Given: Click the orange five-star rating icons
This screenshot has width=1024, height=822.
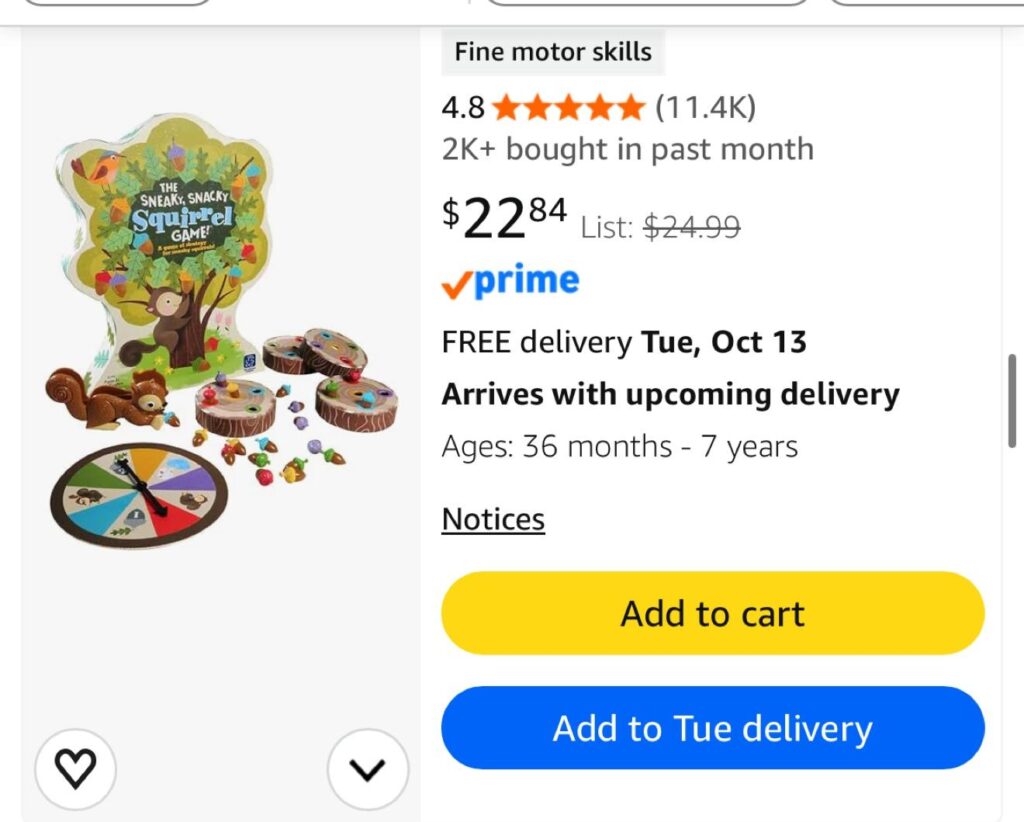Looking at the screenshot, I should coord(568,108).
